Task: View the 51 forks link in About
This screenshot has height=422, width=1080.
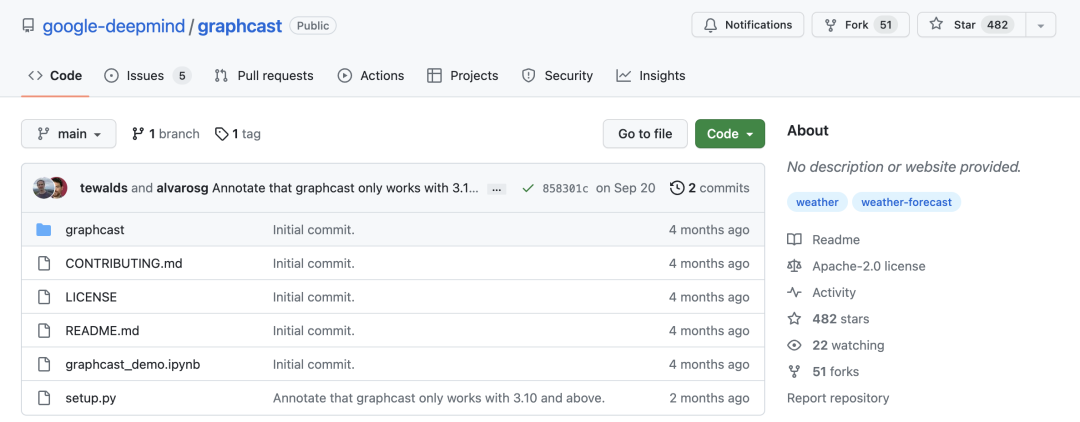Action: coord(824,372)
